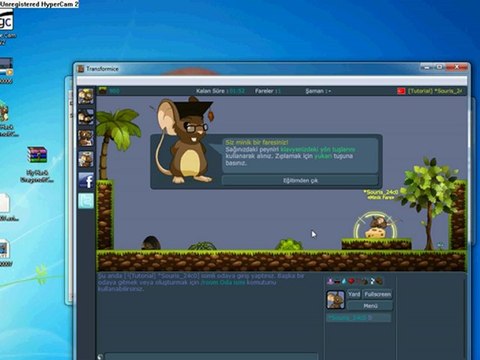Click the Yard button
Viewport: 480px width, 360px height.
tap(354, 294)
